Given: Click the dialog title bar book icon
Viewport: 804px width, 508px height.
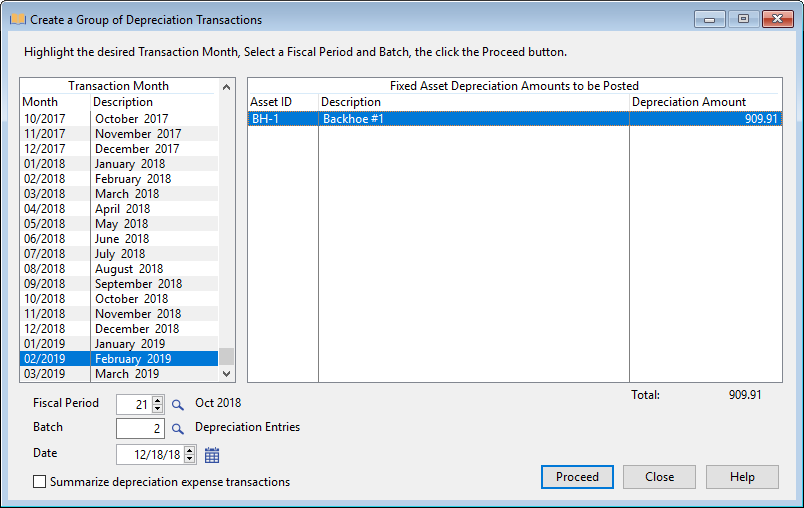Looking at the screenshot, I should pyautogui.click(x=17, y=19).
